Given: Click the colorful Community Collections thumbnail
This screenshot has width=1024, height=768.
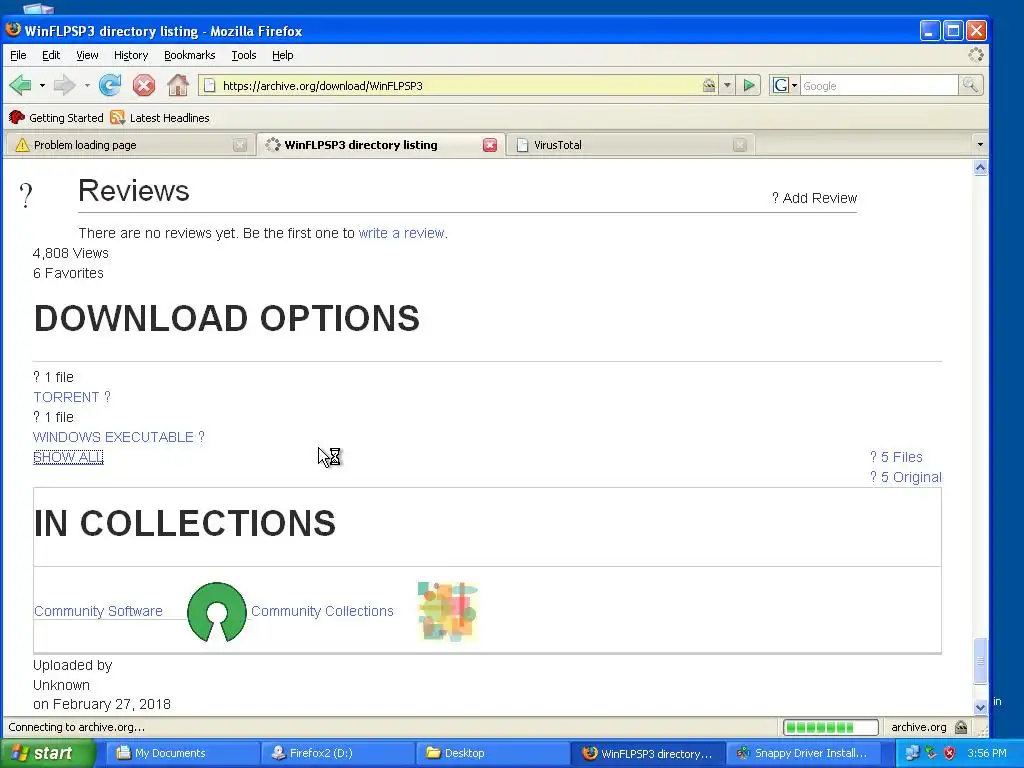Looking at the screenshot, I should [x=447, y=611].
